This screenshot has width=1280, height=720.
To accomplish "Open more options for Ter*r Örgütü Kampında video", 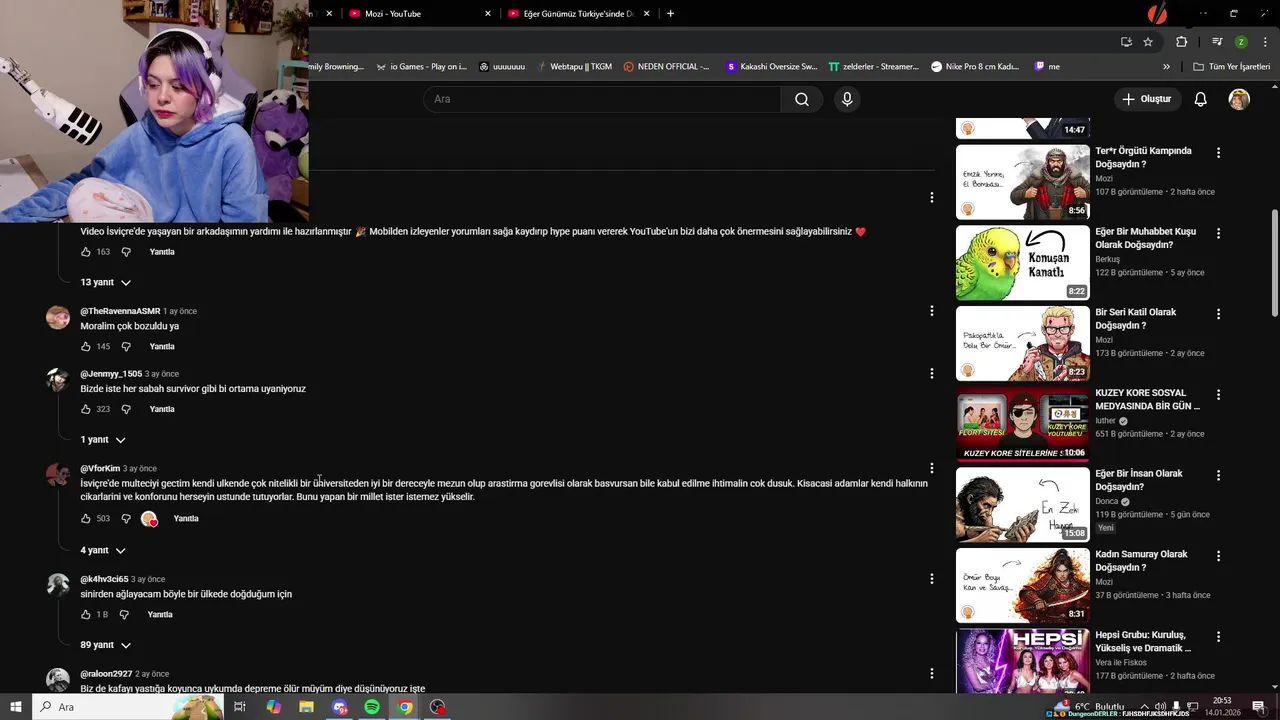I will point(1218,153).
